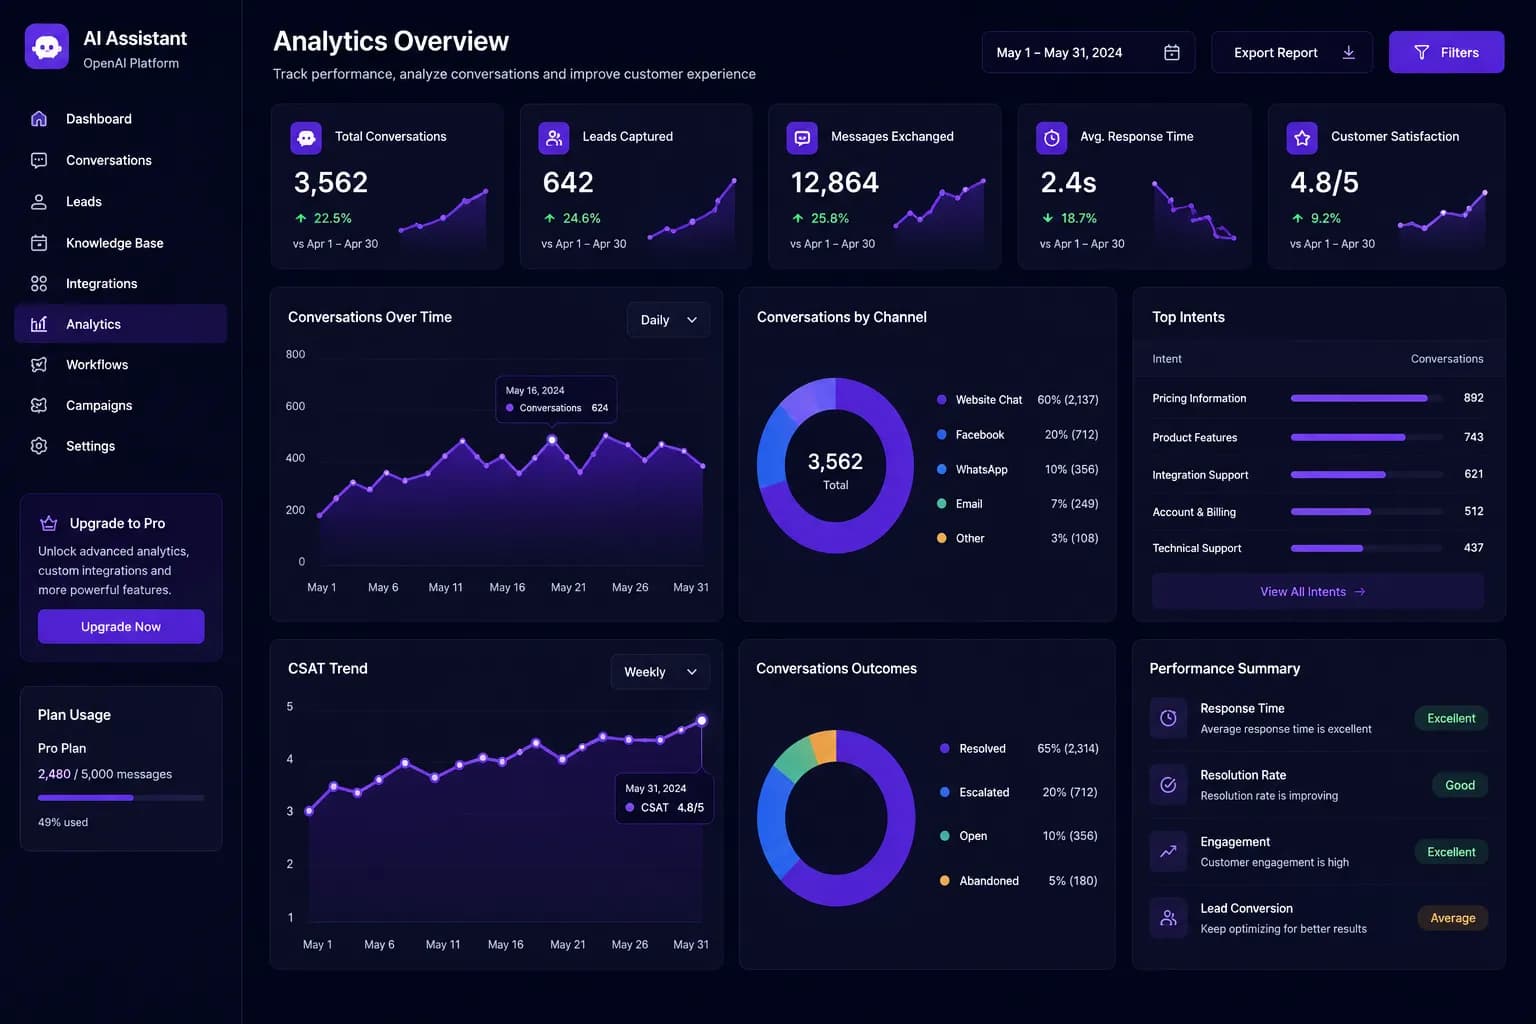Open the May 1 – May 31, 2024 date picker

(x=1088, y=53)
